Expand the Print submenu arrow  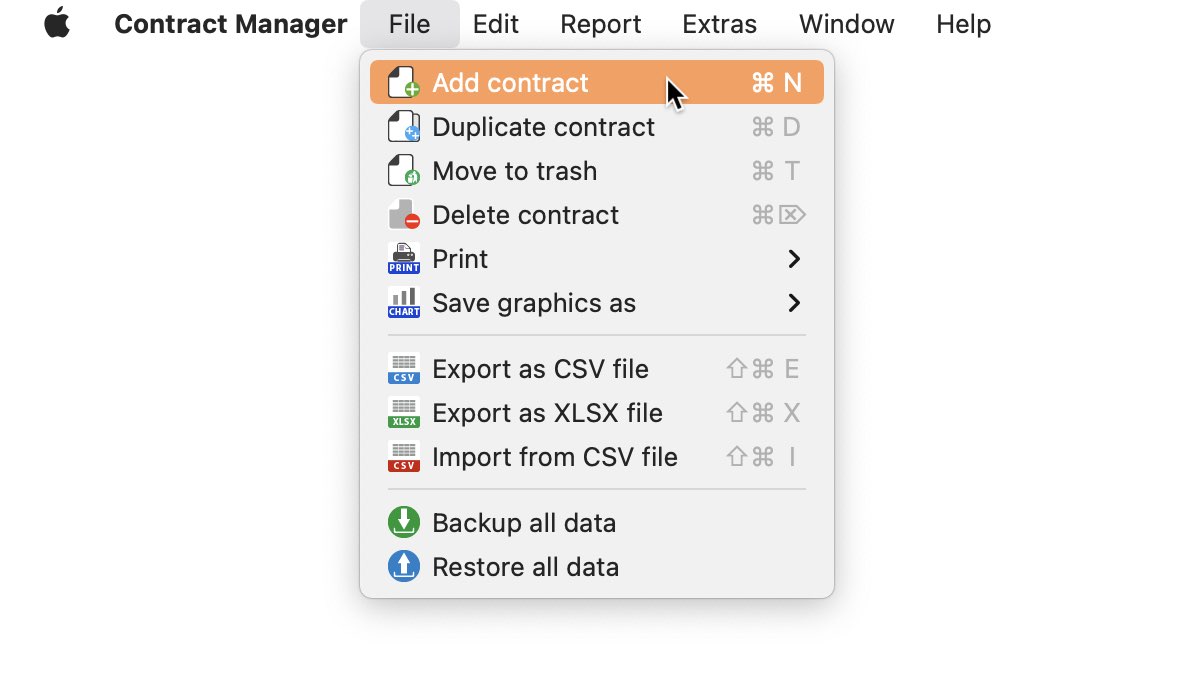point(794,259)
